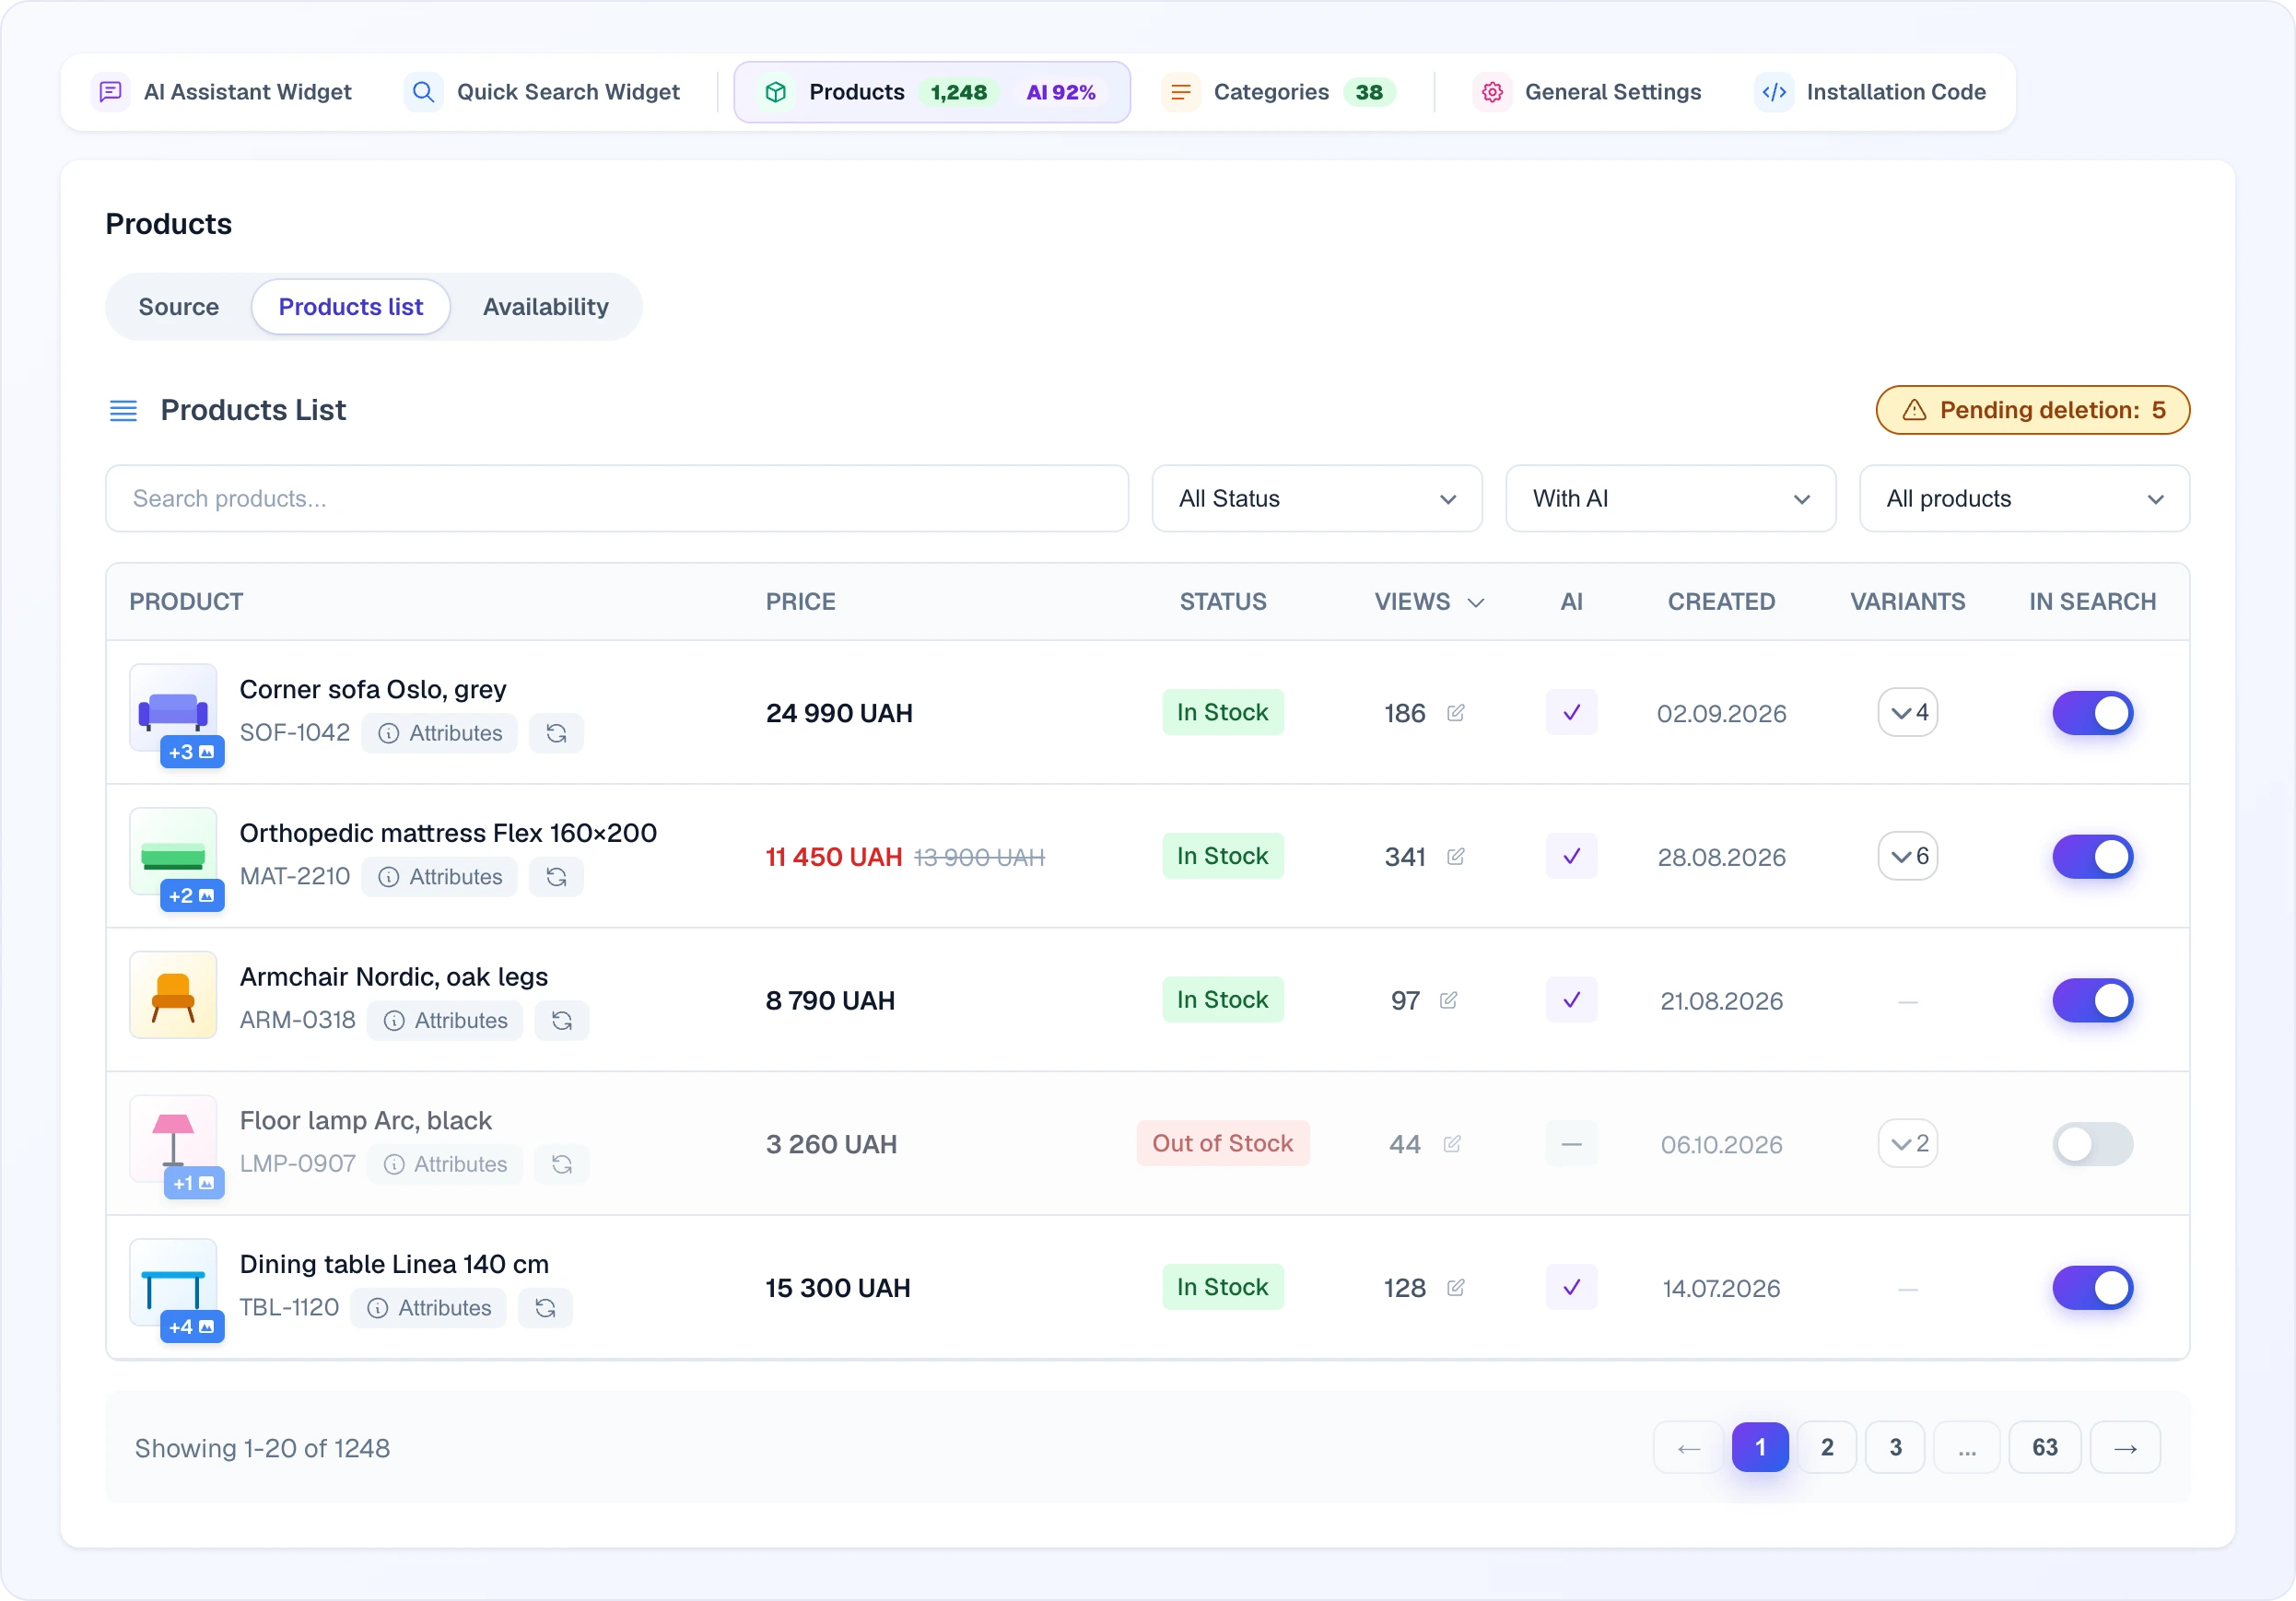Turn off In Search for Dining table Linea
This screenshot has width=2296, height=1601.
[2093, 1288]
